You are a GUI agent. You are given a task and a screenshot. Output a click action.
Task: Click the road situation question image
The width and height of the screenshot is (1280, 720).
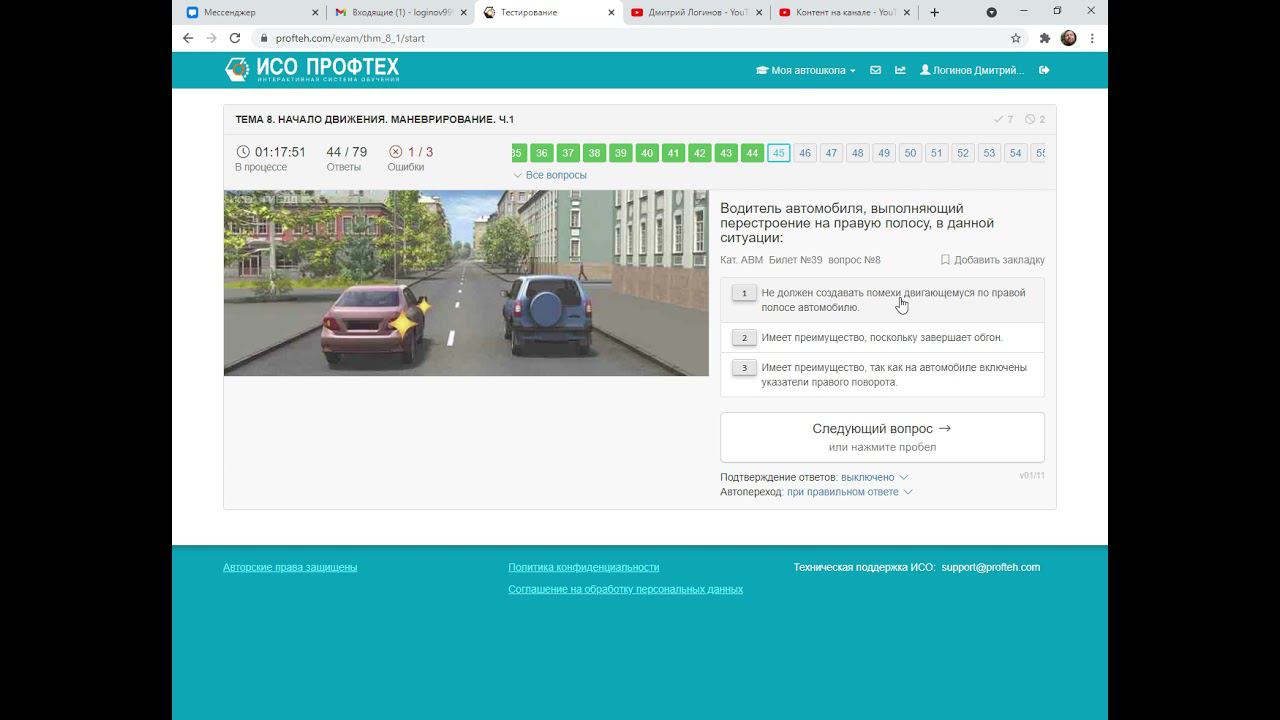tap(466, 283)
